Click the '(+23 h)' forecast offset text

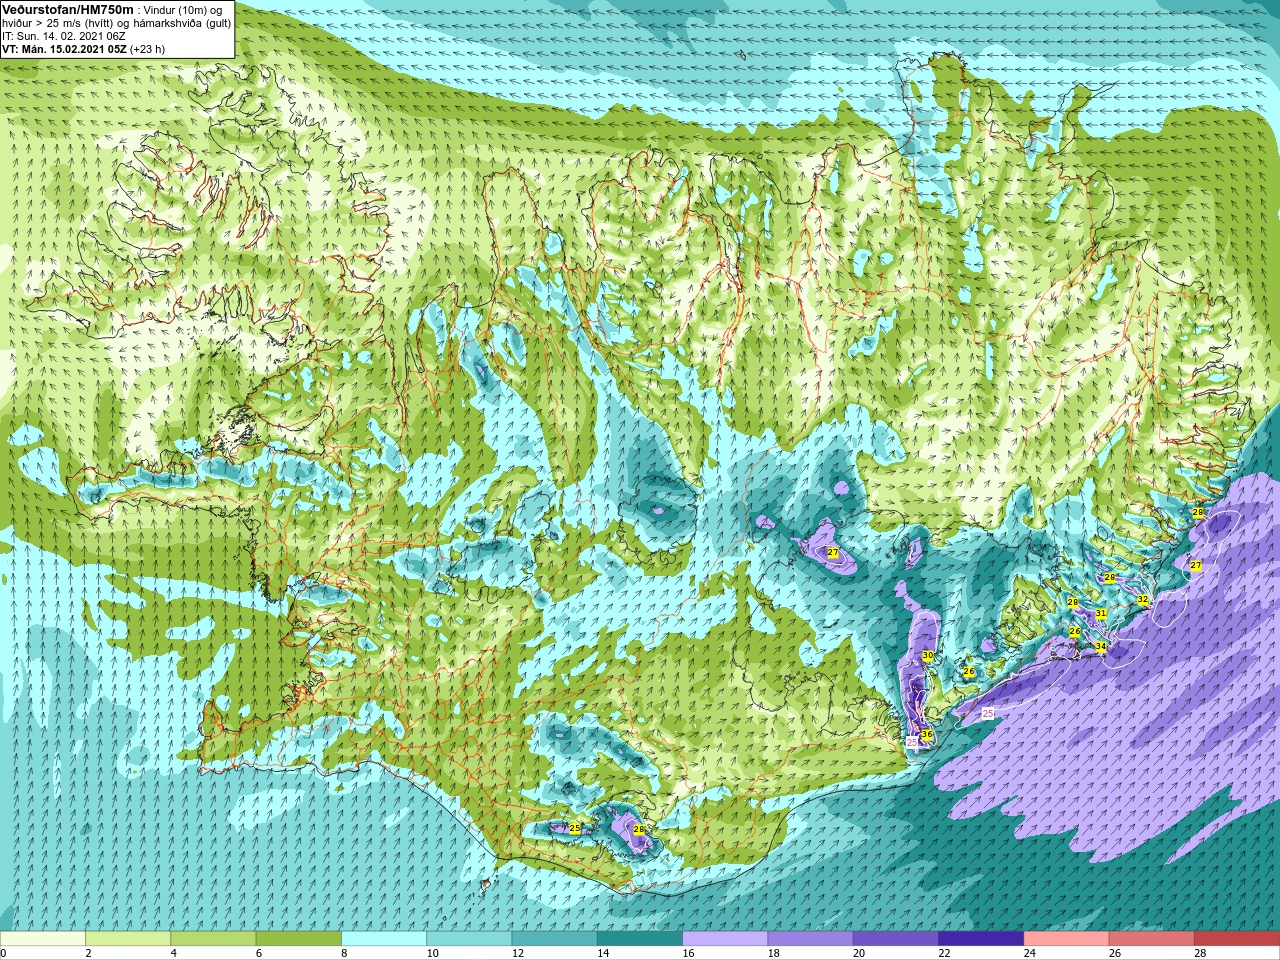click(148, 48)
